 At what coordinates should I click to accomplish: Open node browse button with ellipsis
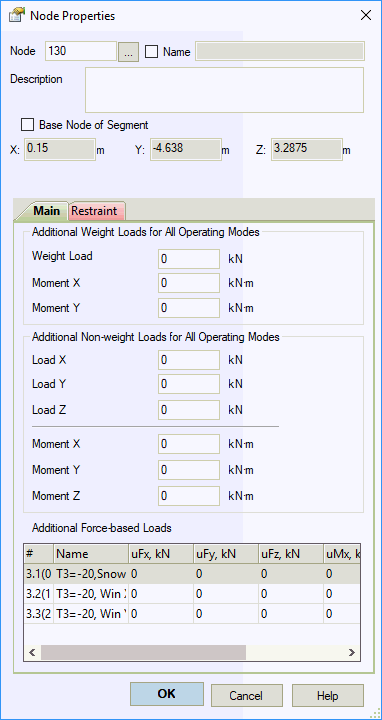[x=129, y=51]
